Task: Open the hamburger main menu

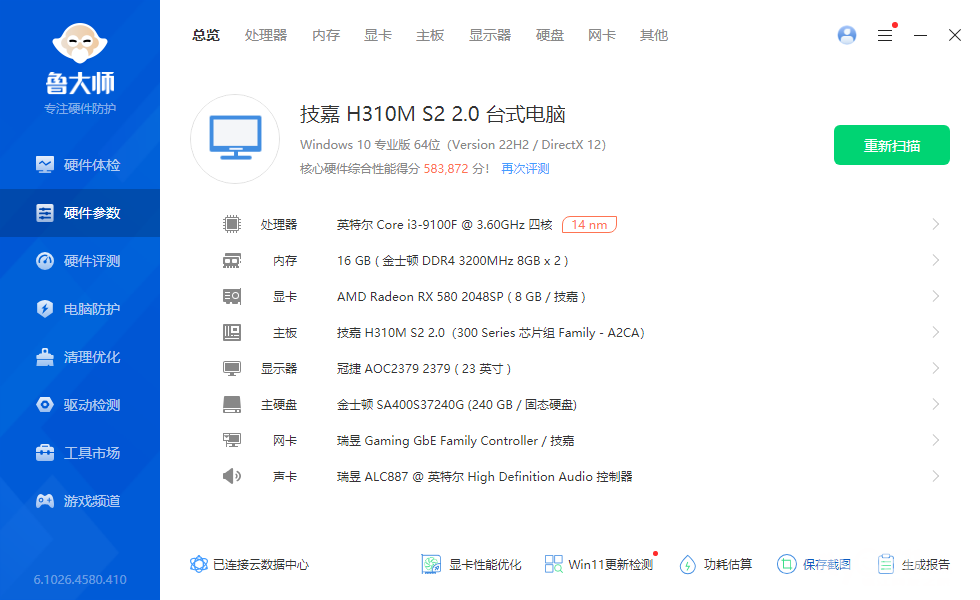Action: (x=885, y=36)
